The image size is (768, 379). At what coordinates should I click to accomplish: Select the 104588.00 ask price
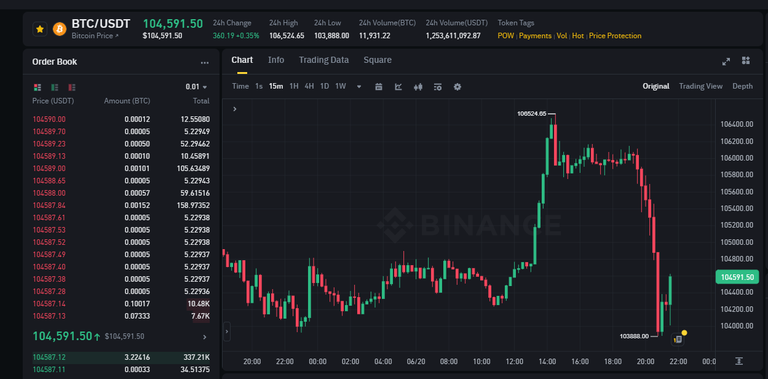[49, 192]
